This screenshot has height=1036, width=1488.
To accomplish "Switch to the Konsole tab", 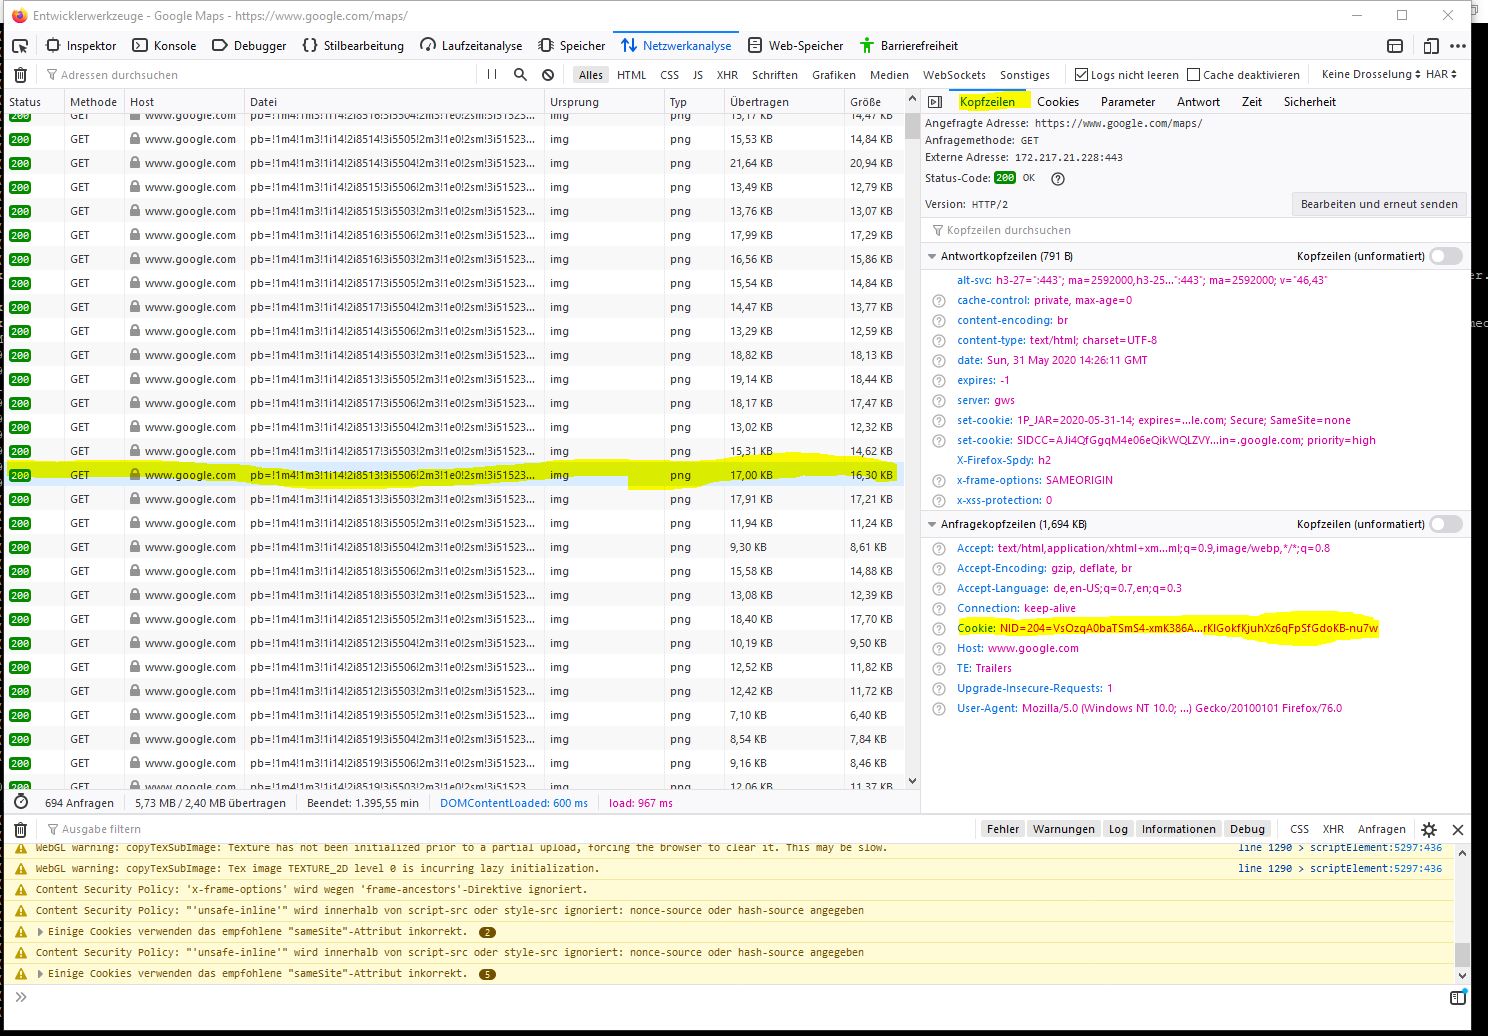I will pos(165,46).
